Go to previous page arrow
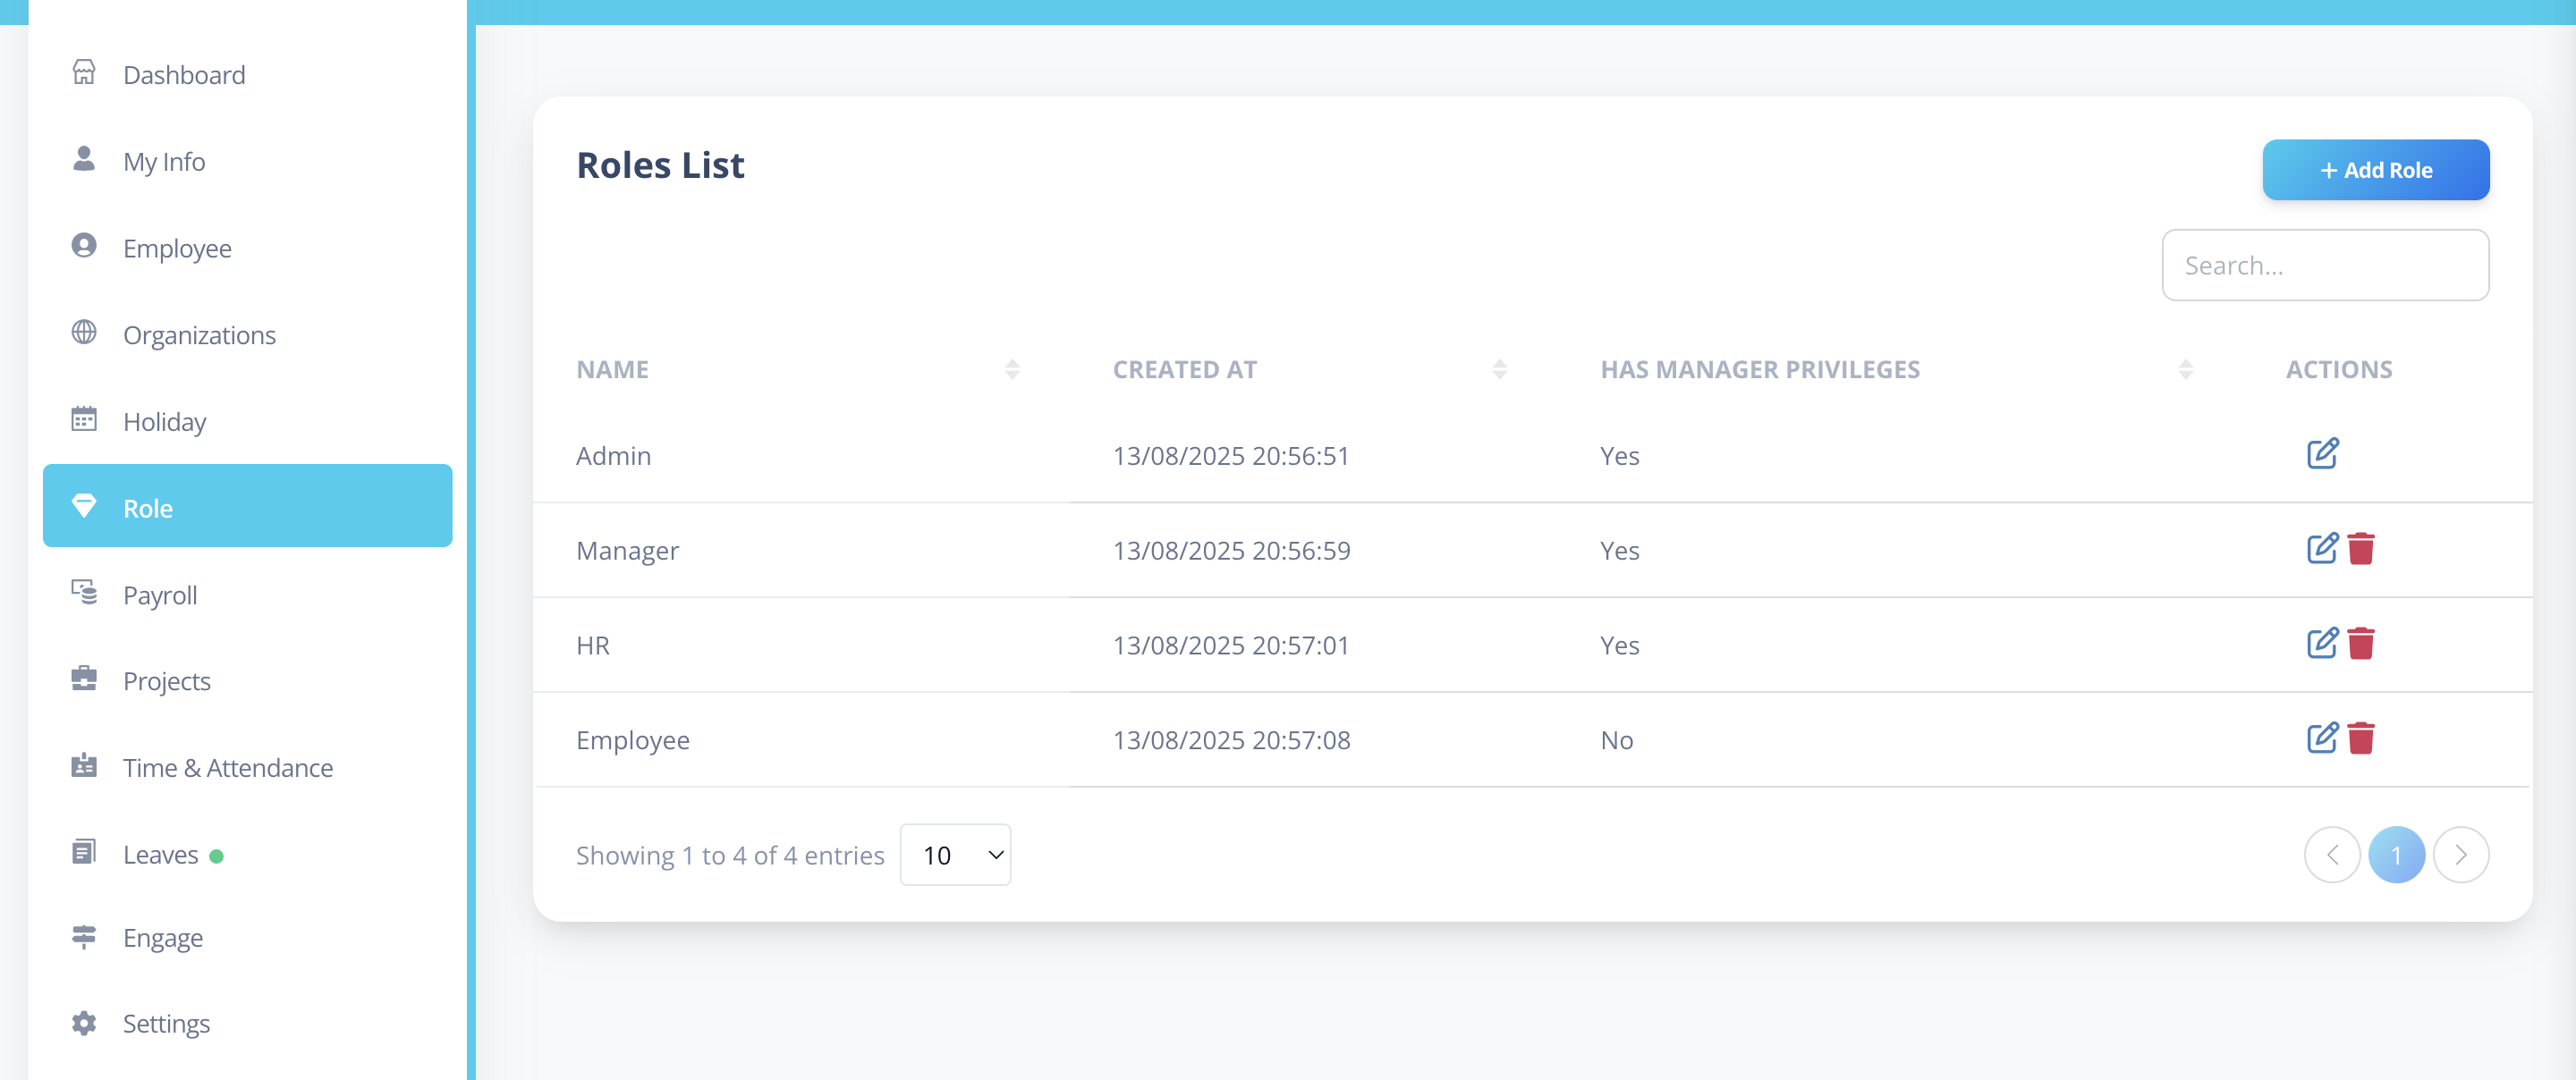 (2331, 855)
